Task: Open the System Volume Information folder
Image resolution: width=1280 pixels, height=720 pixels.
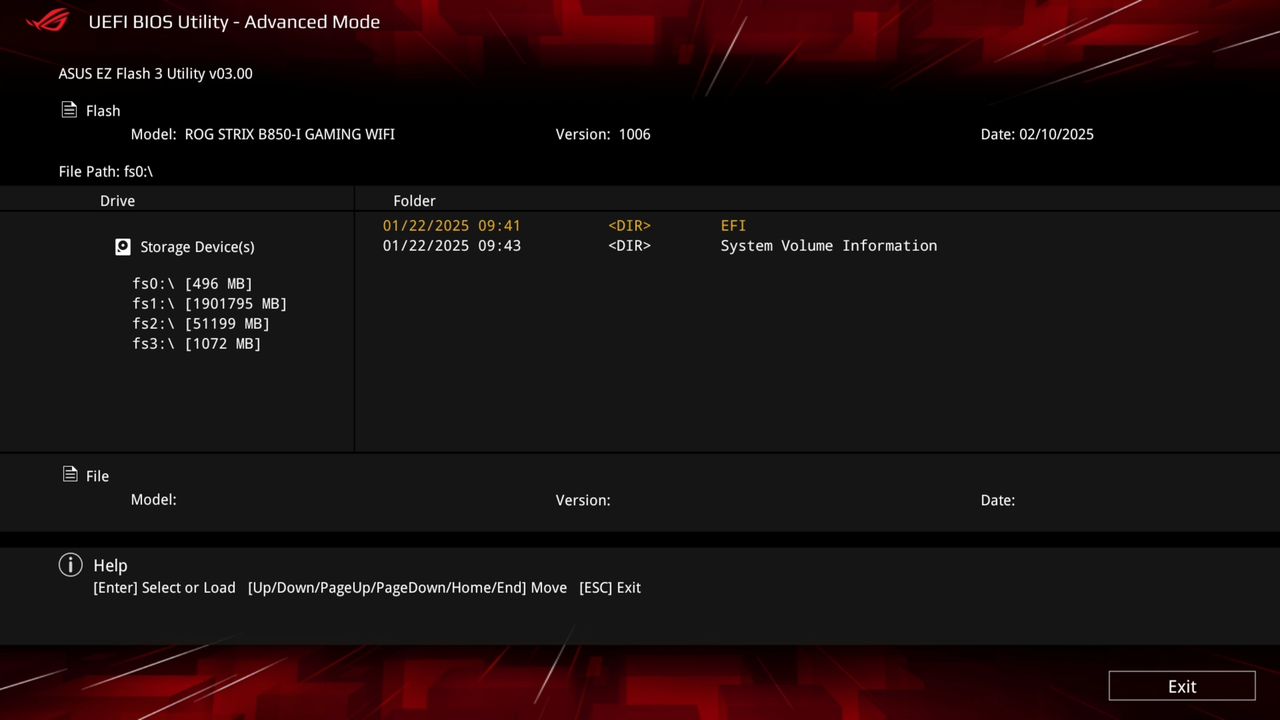Action: 829,246
